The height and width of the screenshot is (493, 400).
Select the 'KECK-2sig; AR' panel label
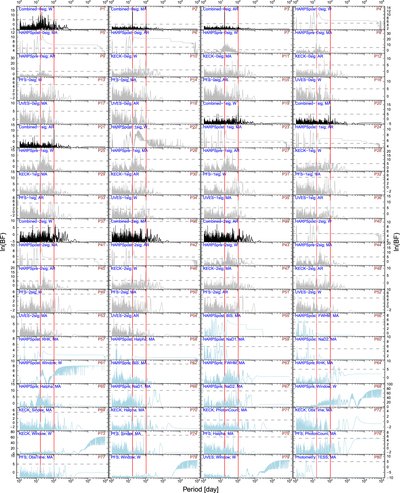pos(309,268)
